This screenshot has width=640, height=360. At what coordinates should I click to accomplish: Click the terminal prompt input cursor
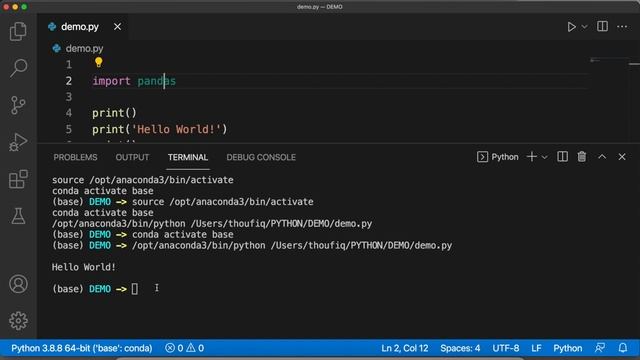tap(135, 289)
